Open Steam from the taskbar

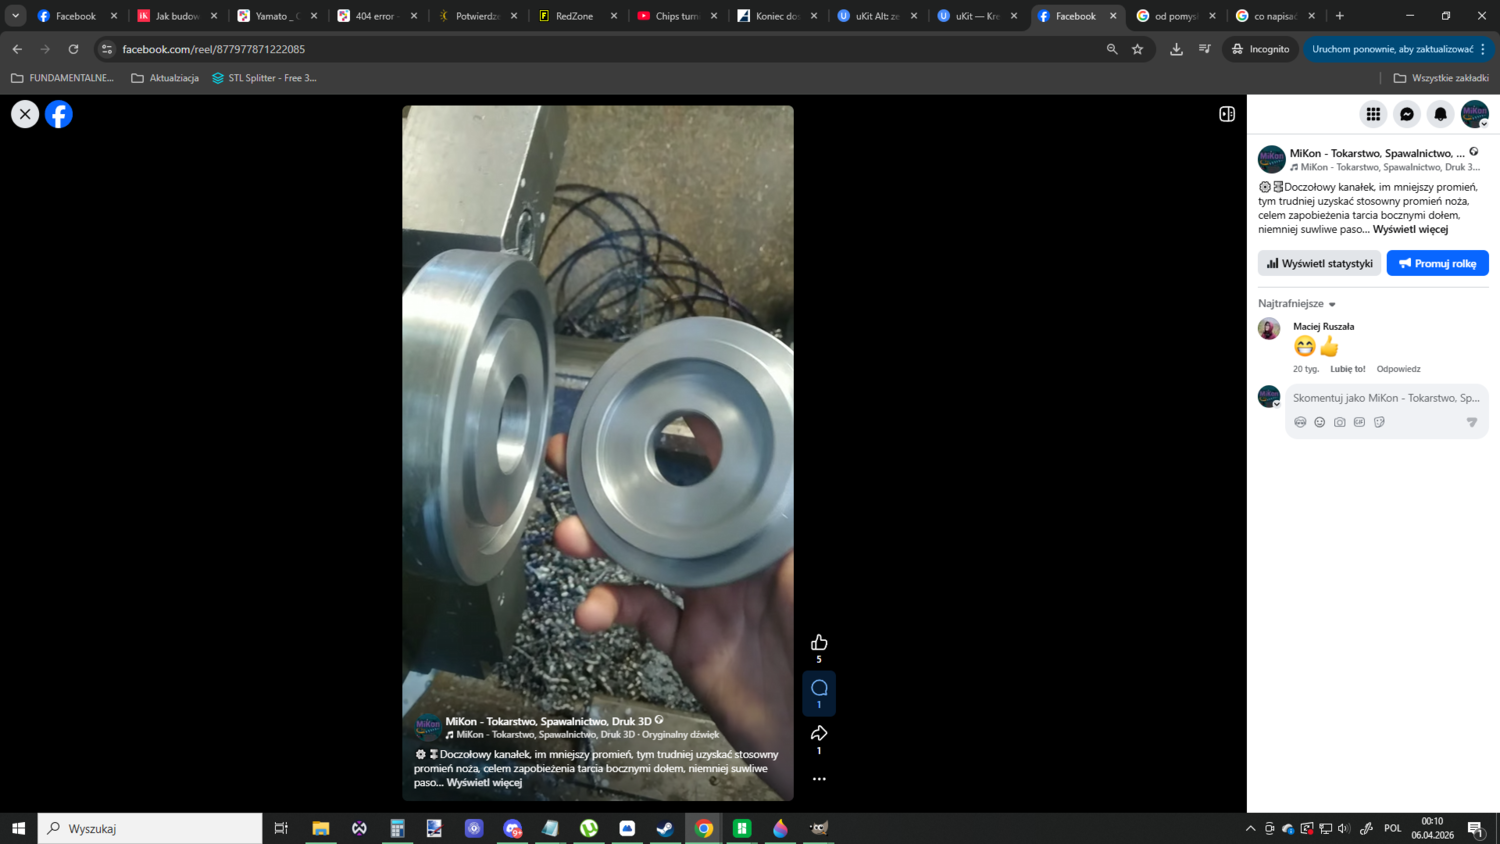click(x=665, y=828)
